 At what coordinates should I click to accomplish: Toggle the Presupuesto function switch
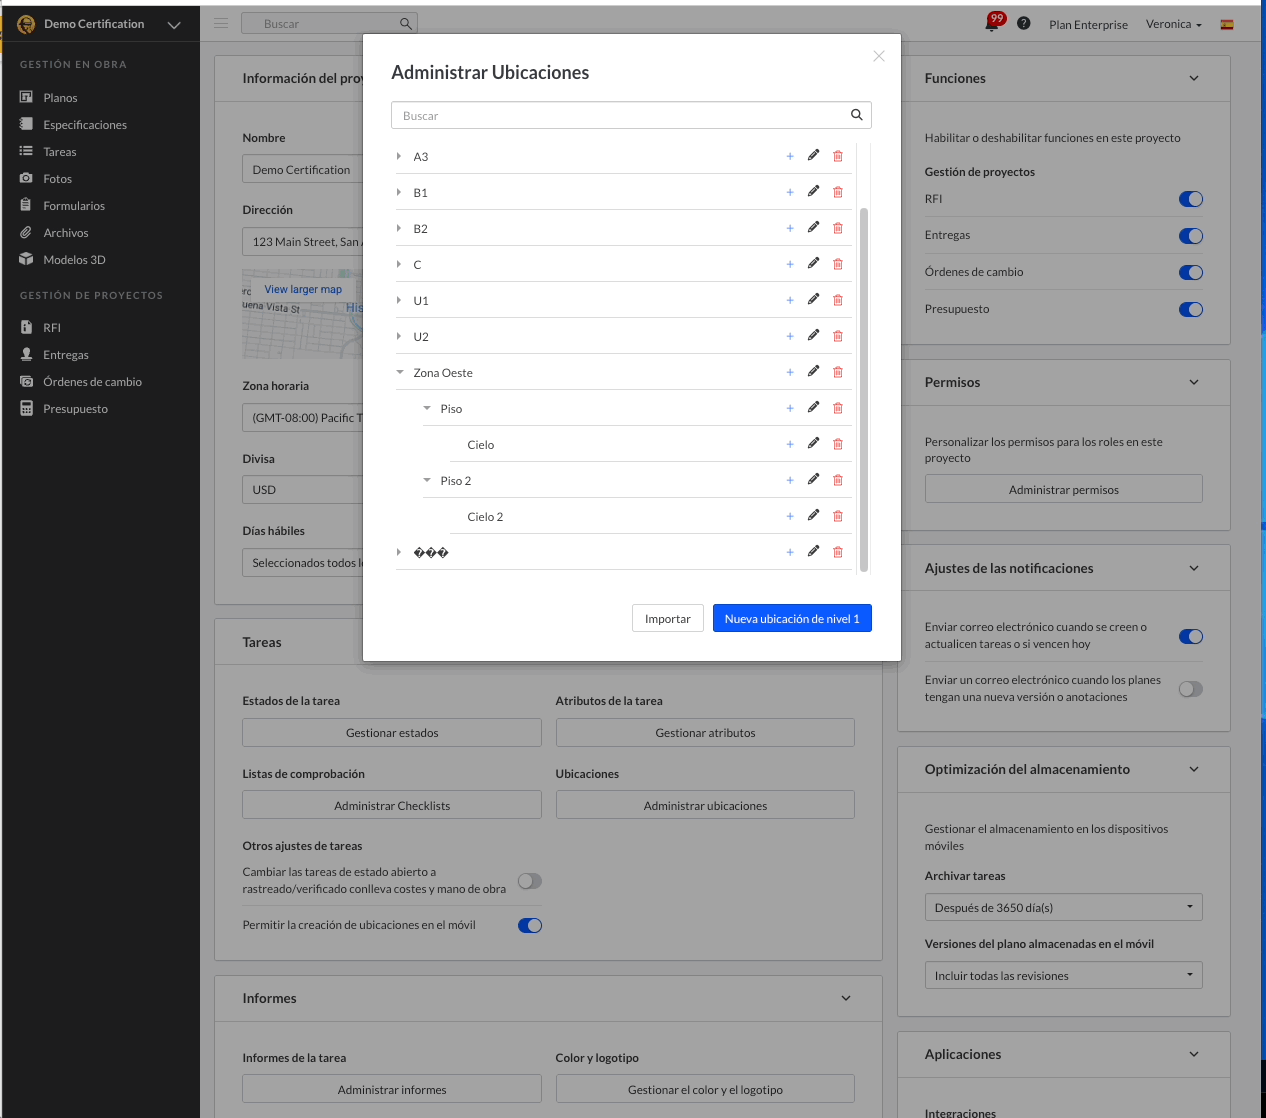[1191, 309]
